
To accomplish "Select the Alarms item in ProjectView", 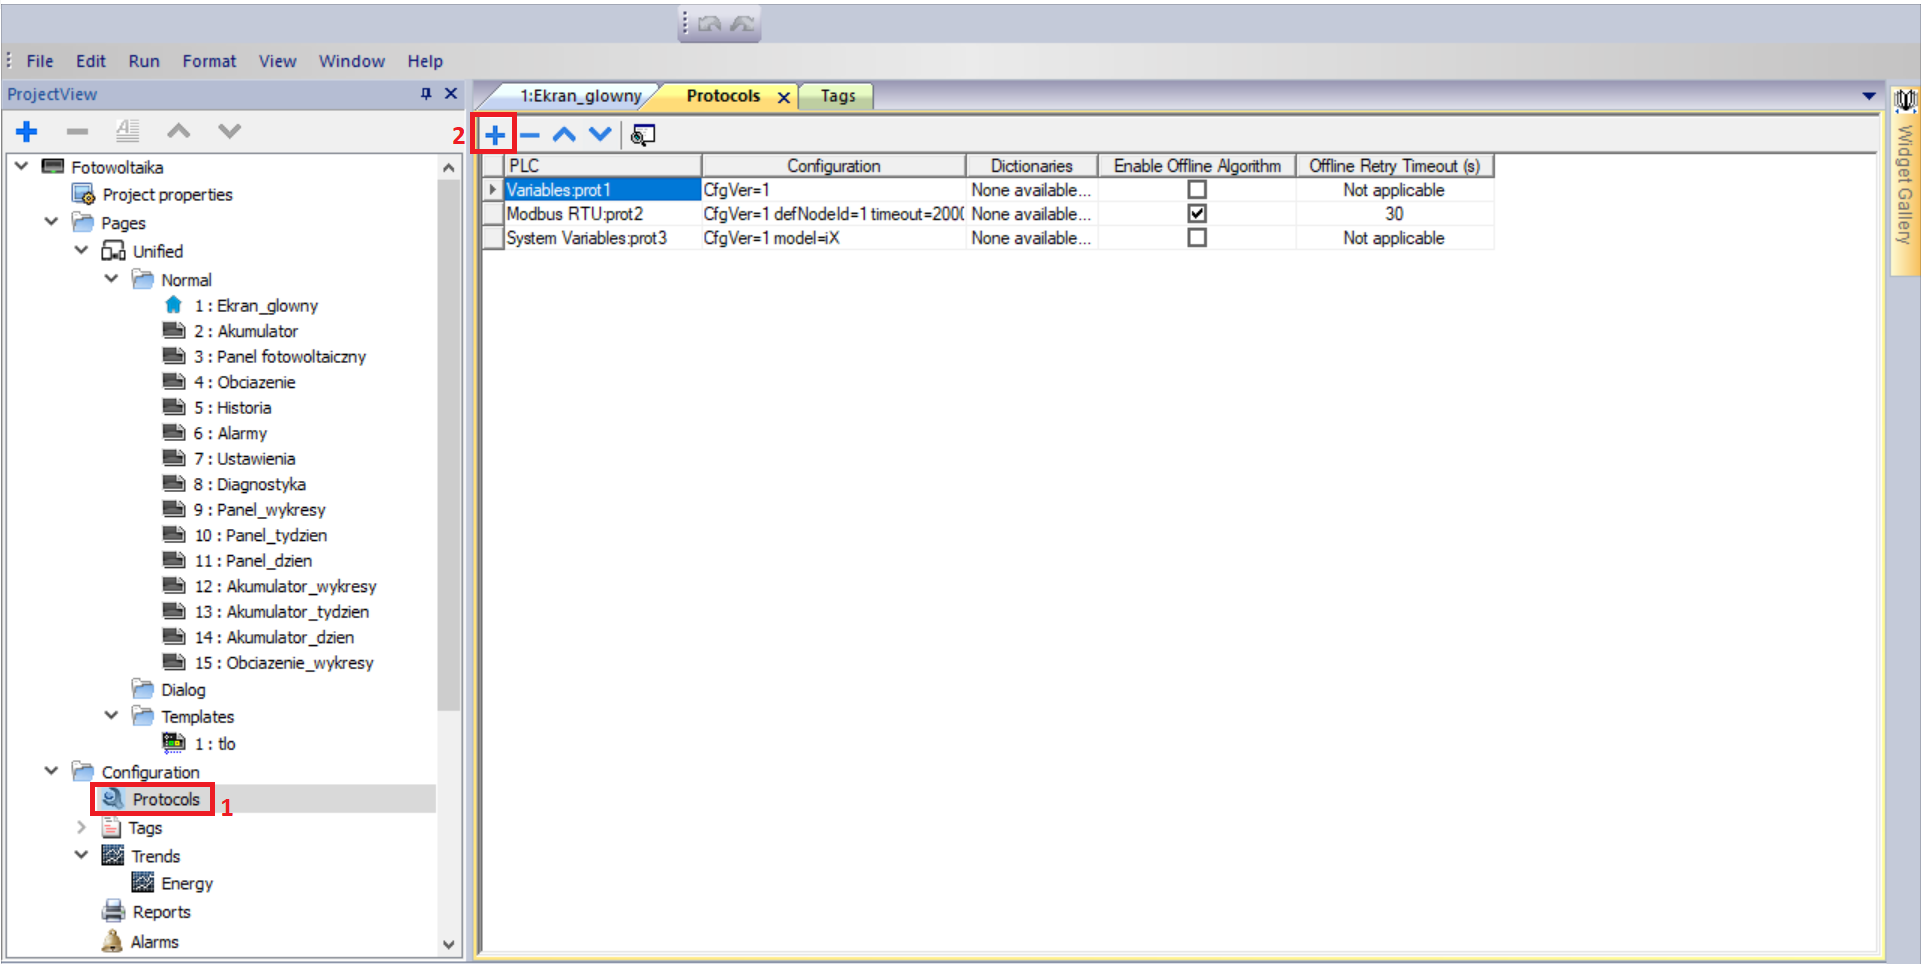I will point(154,942).
